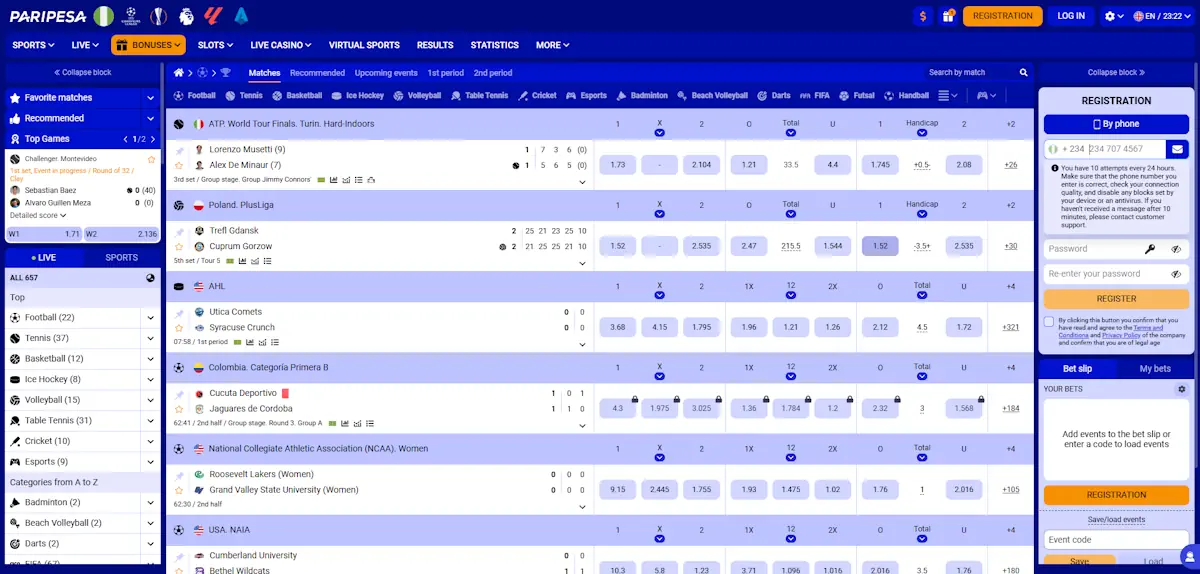Click the Search by match field

pos(970,73)
